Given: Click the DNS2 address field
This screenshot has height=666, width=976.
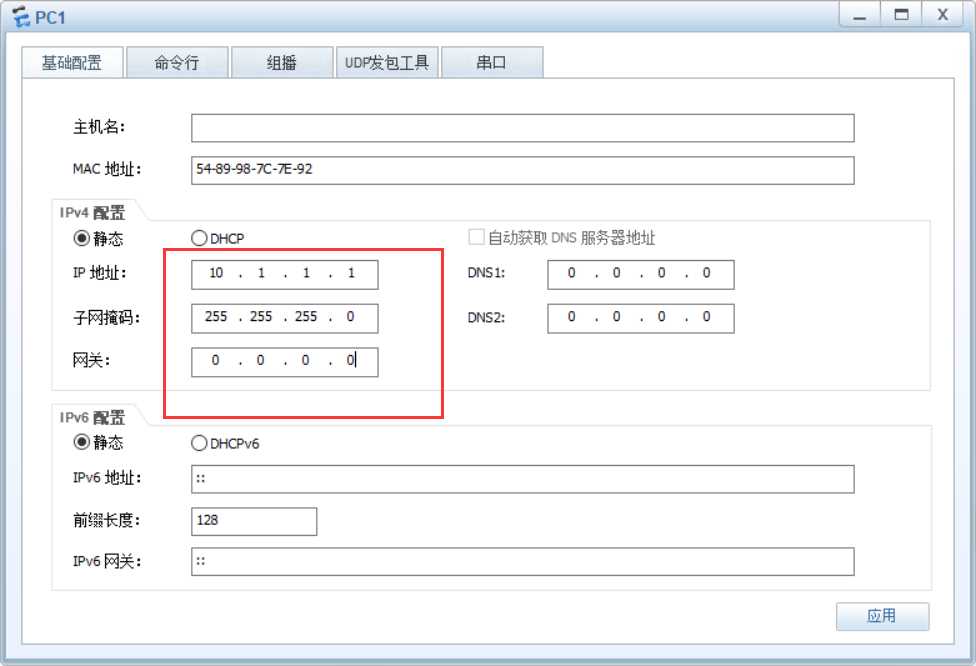Looking at the screenshot, I should tap(640, 318).
